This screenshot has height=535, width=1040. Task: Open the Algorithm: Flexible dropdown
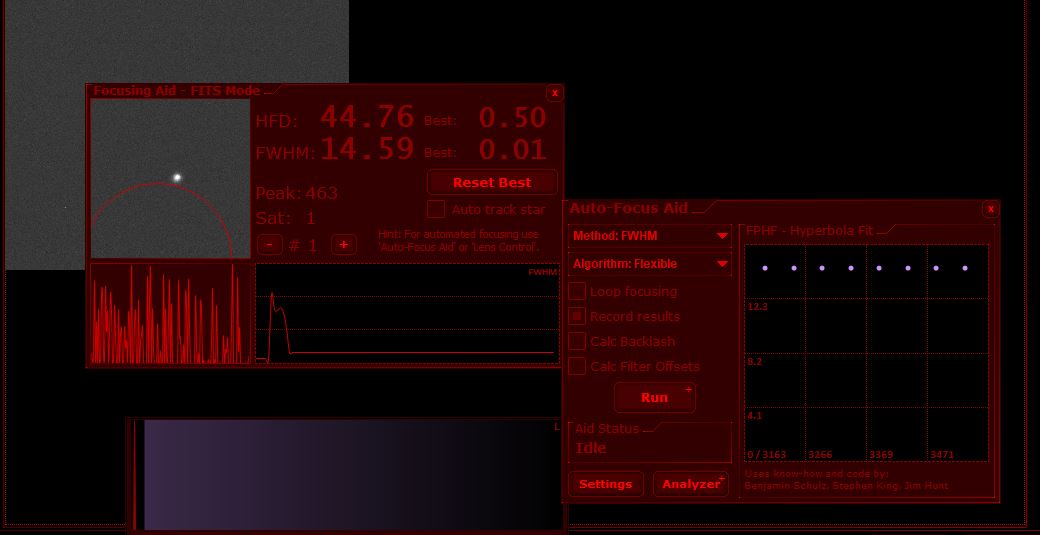click(x=650, y=264)
